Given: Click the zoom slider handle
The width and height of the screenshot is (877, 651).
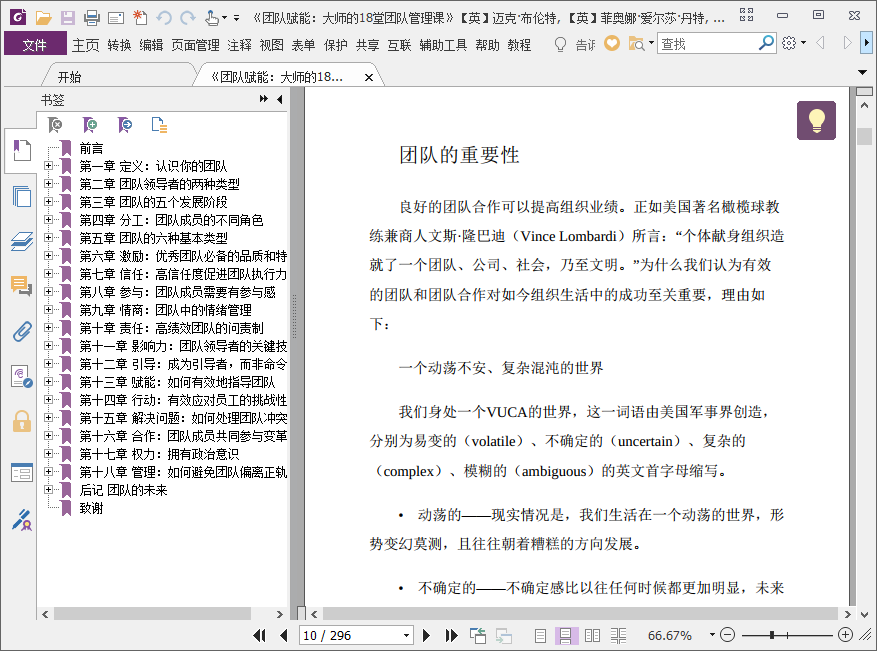Looking at the screenshot, I should pos(772,635).
